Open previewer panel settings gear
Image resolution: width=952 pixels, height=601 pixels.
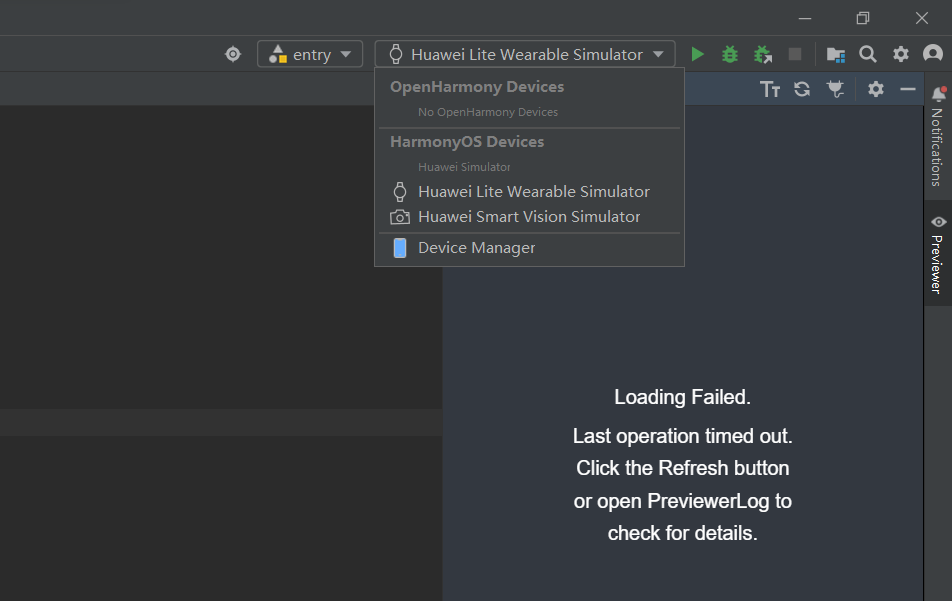click(876, 89)
